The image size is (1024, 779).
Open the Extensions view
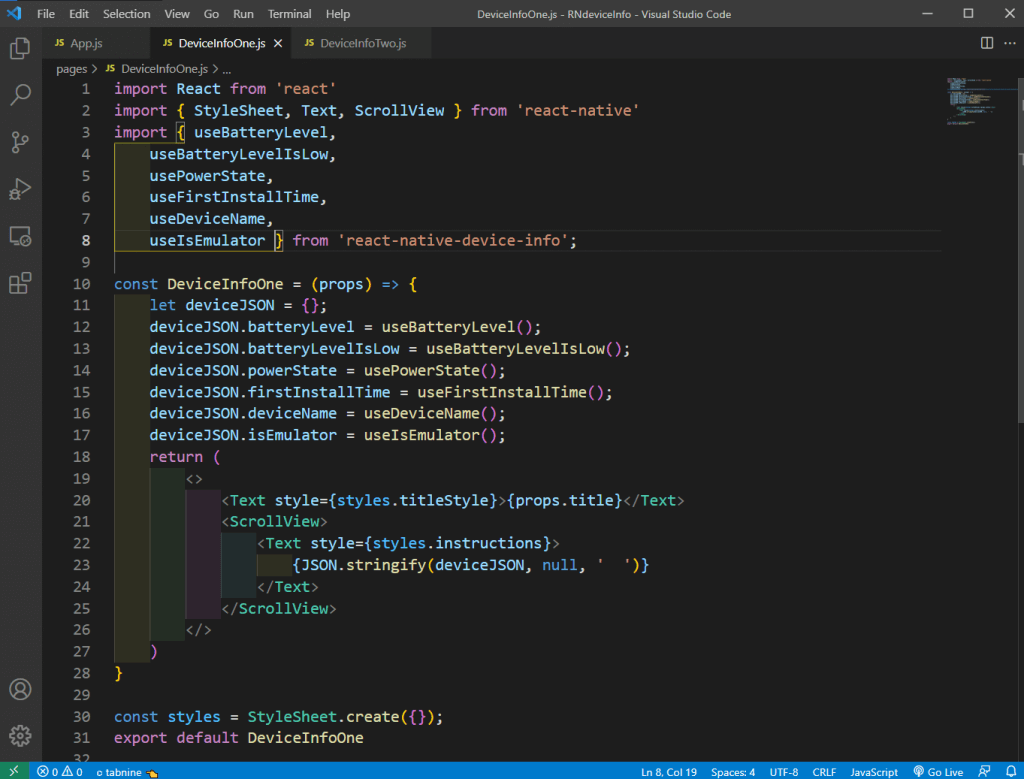pos(19,284)
